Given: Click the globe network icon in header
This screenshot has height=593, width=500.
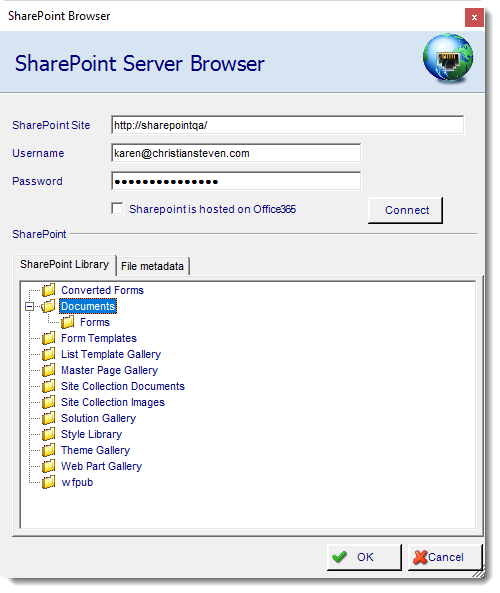Looking at the screenshot, I should pos(448,58).
